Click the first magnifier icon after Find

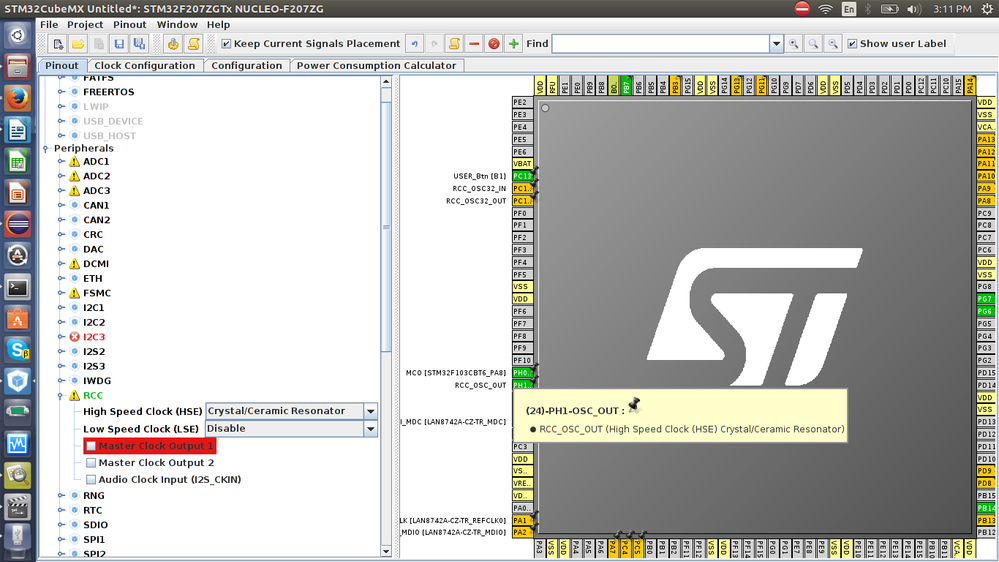[793, 44]
